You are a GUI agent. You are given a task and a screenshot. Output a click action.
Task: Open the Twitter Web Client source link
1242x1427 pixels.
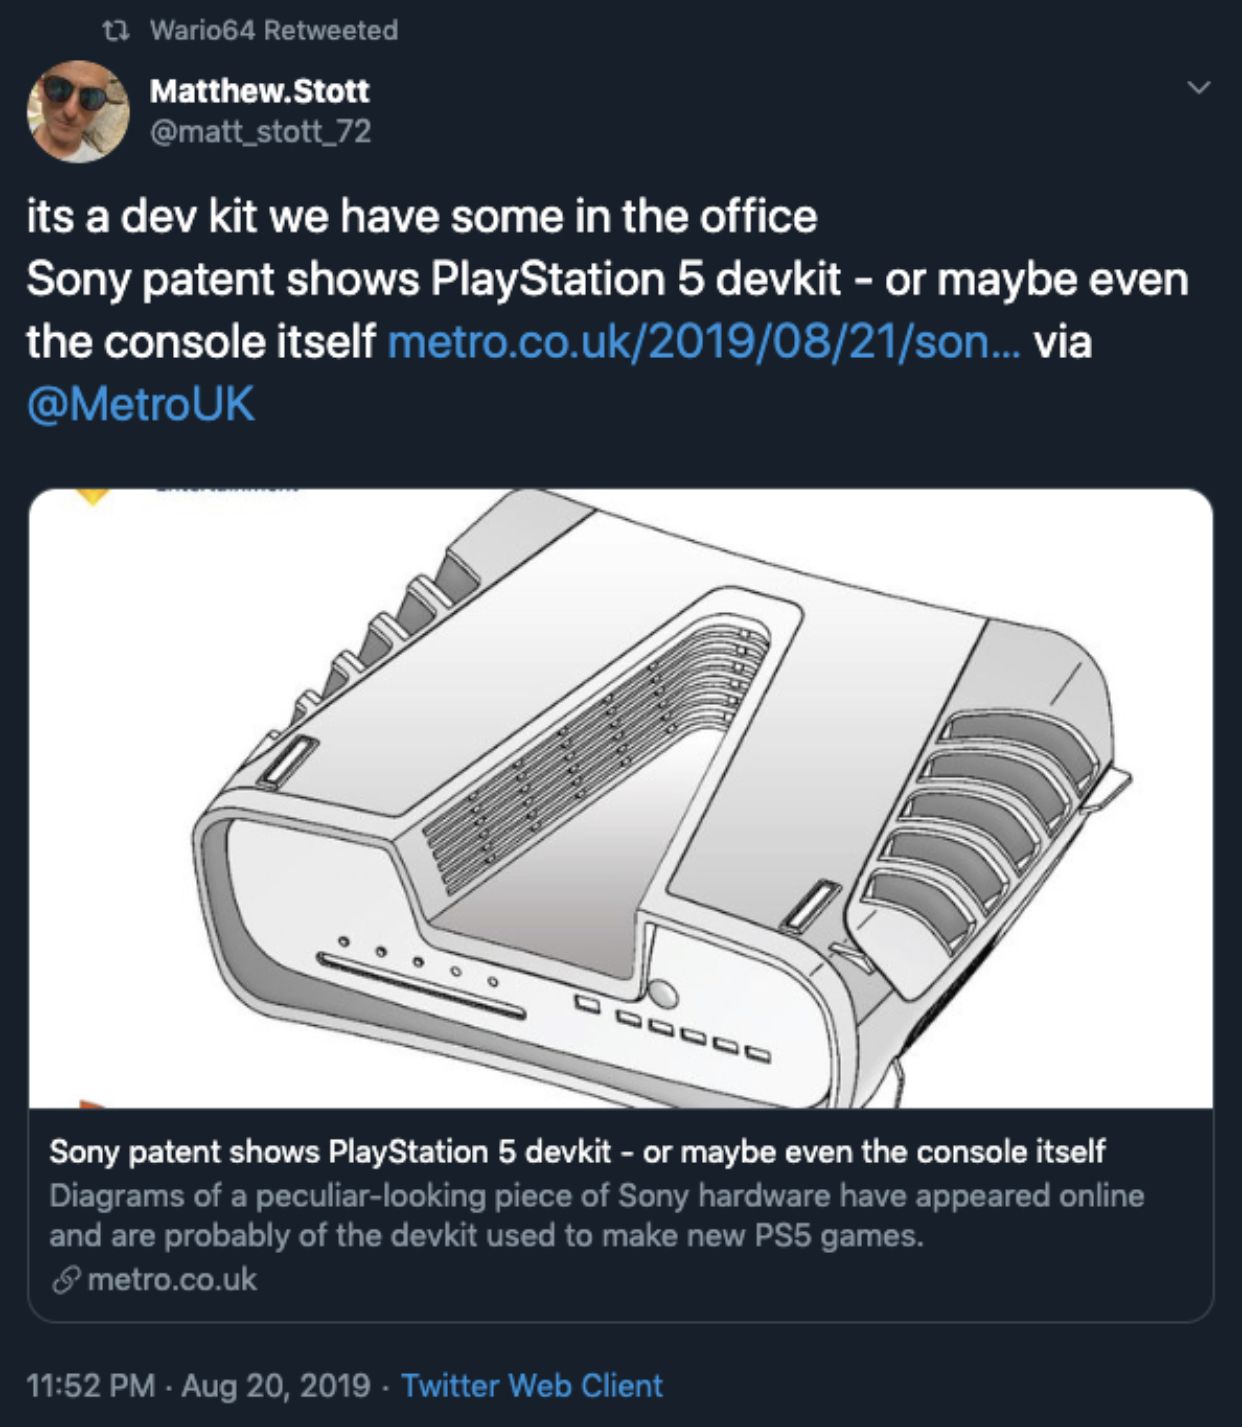point(530,1386)
